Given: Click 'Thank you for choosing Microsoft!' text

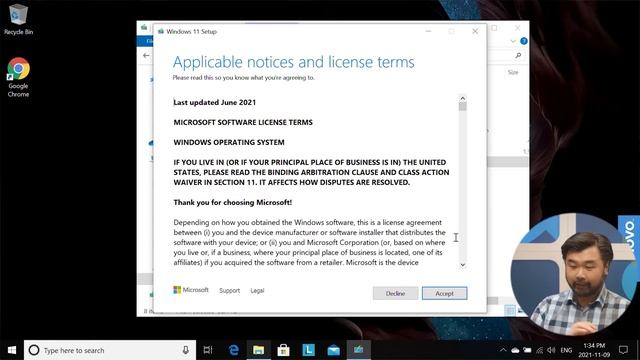Looking at the screenshot, I should [233, 202].
